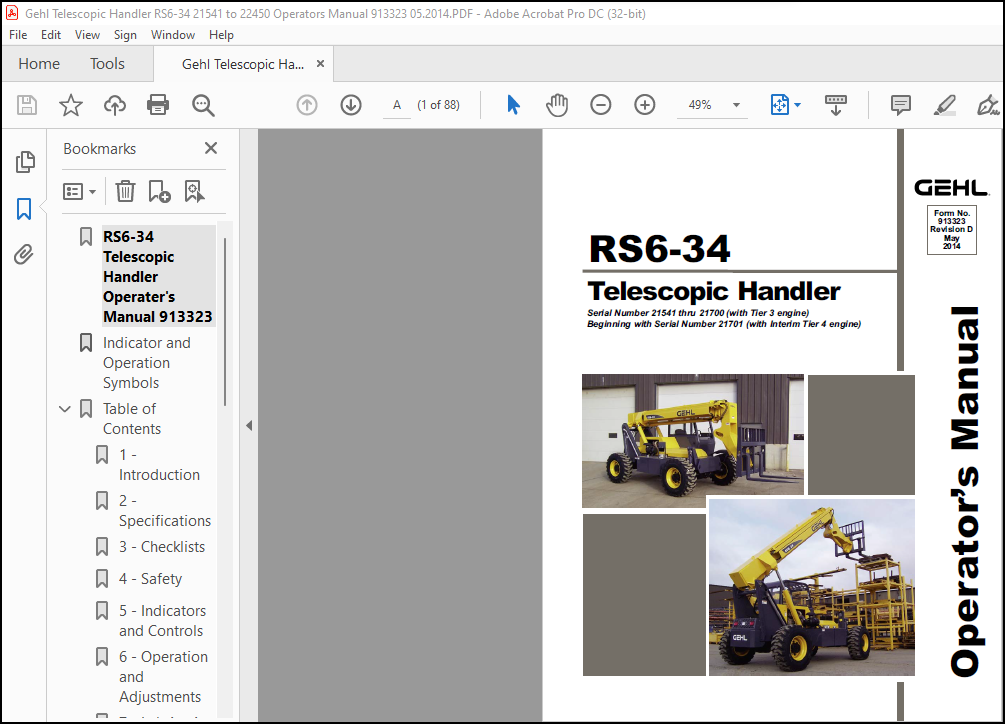Close the Bookmarks panel
This screenshot has height=724, width=1005.
click(x=211, y=148)
